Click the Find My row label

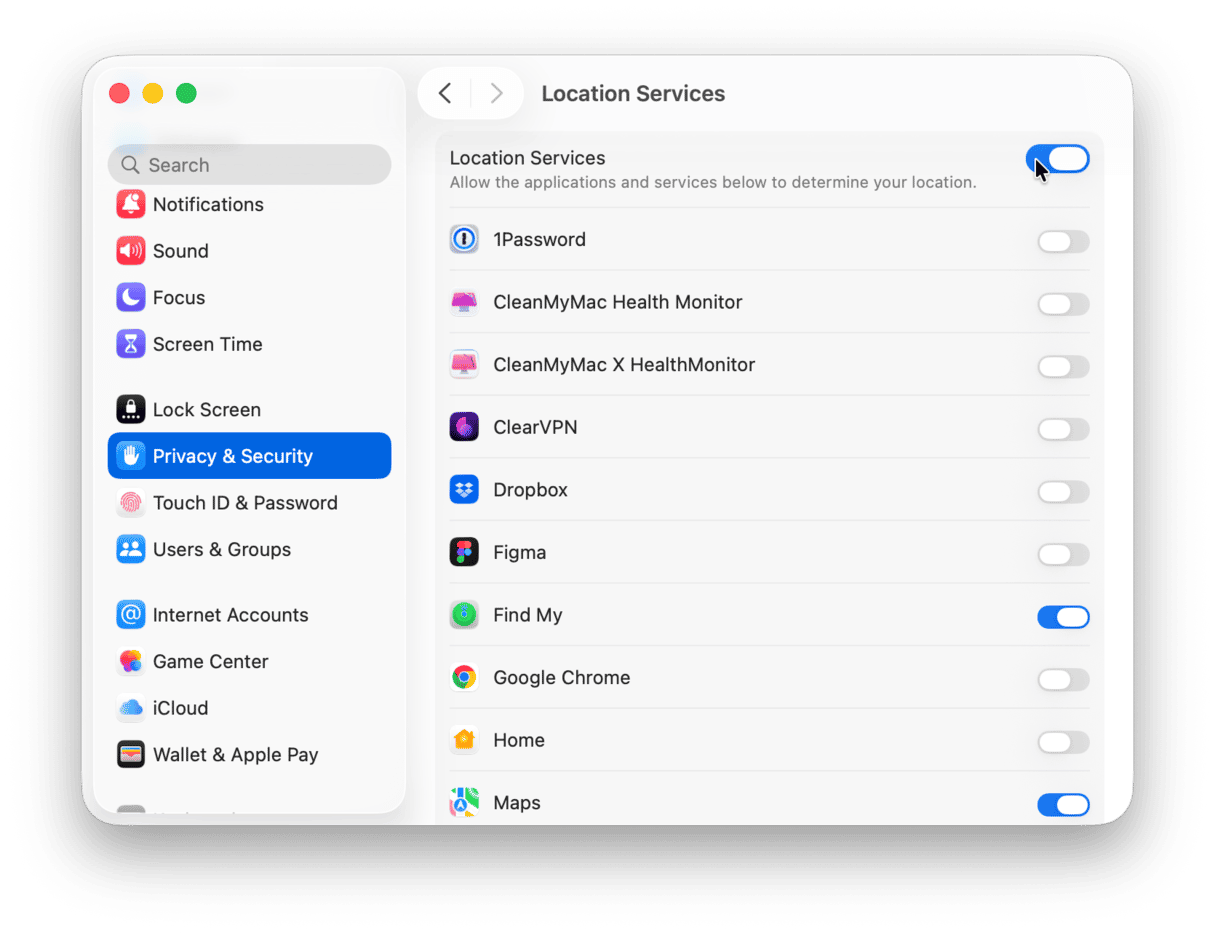click(x=528, y=615)
